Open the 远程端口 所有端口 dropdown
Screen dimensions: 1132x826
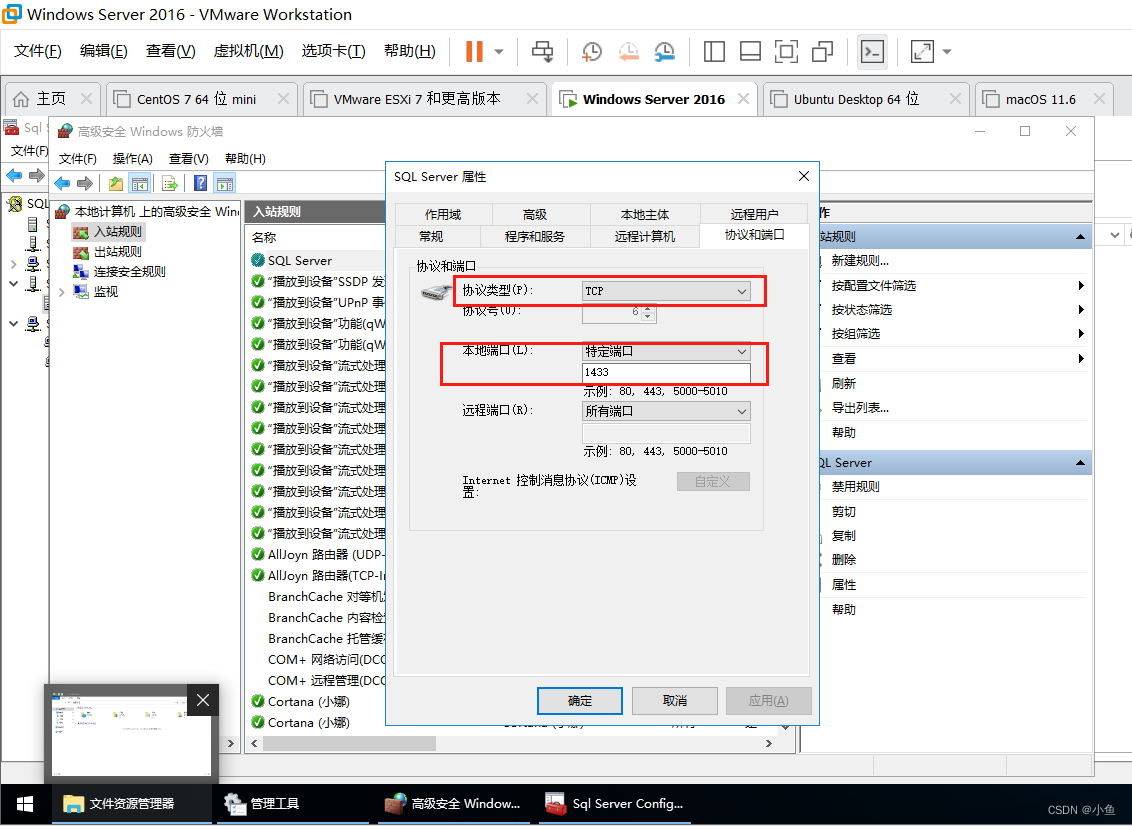[x=664, y=410]
